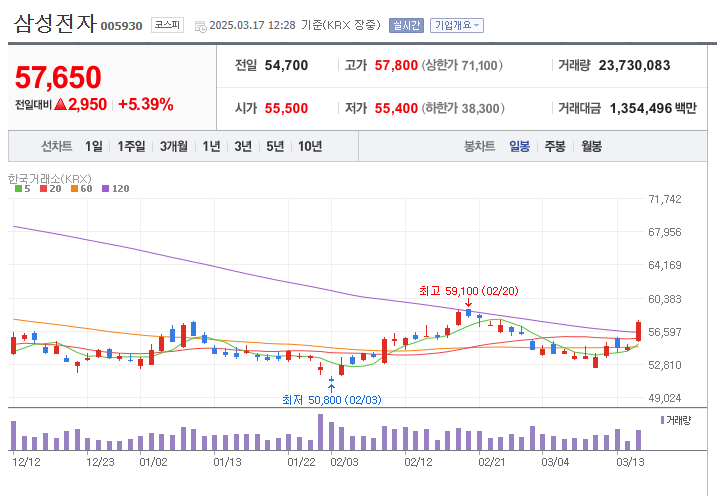Click the change rate +5.39%
The height and width of the screenshot is (496, 717).
point(146,105)
